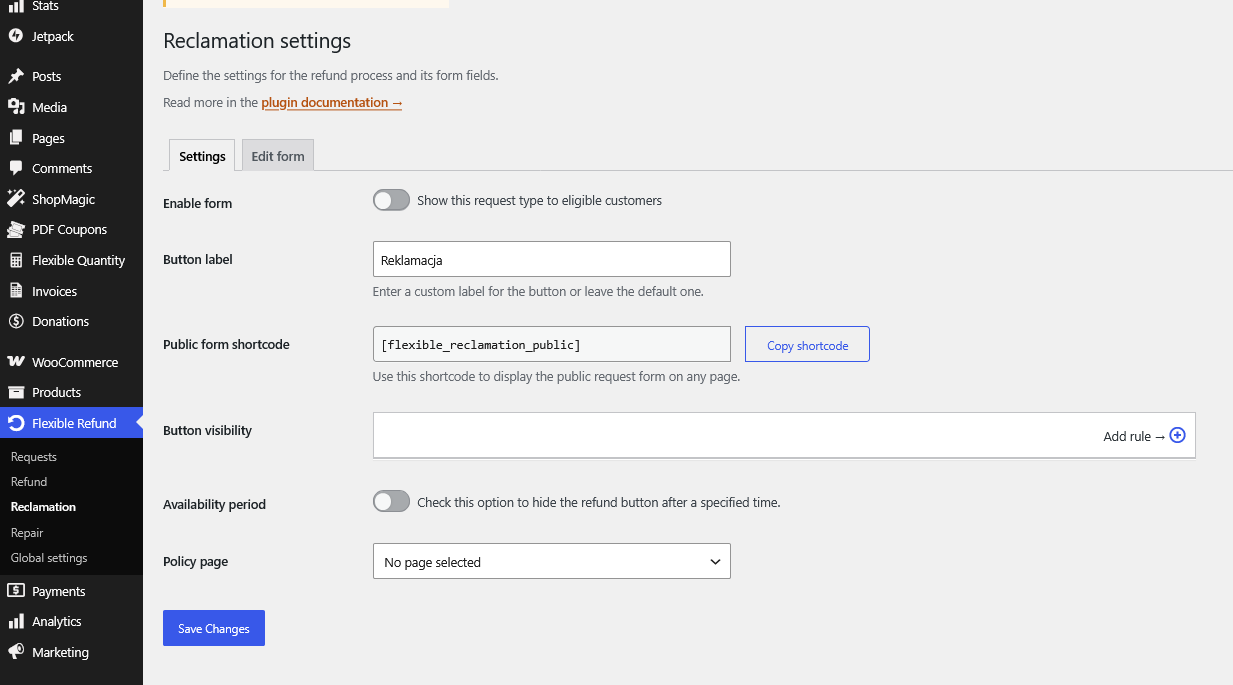Click the plus circle icon beside Add rule
Viewport: 1233px width, 685px height.
(x=1177, y=435)
